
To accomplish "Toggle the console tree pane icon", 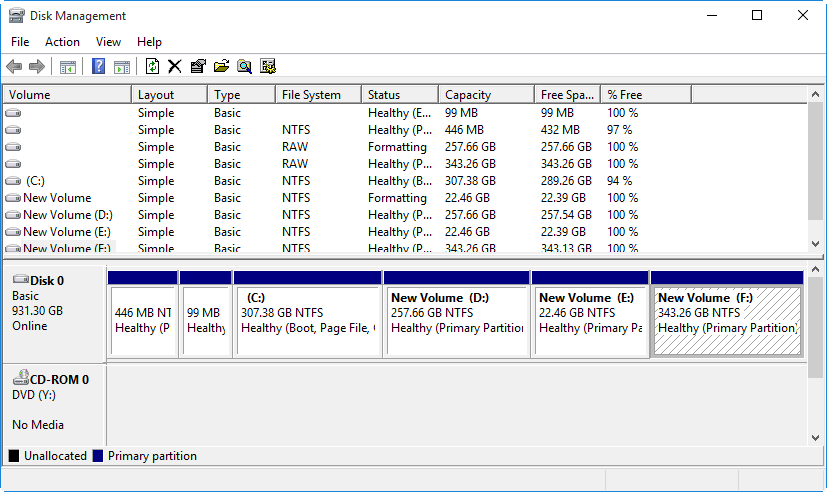I will pyautogui.click(x=68, y=67).
